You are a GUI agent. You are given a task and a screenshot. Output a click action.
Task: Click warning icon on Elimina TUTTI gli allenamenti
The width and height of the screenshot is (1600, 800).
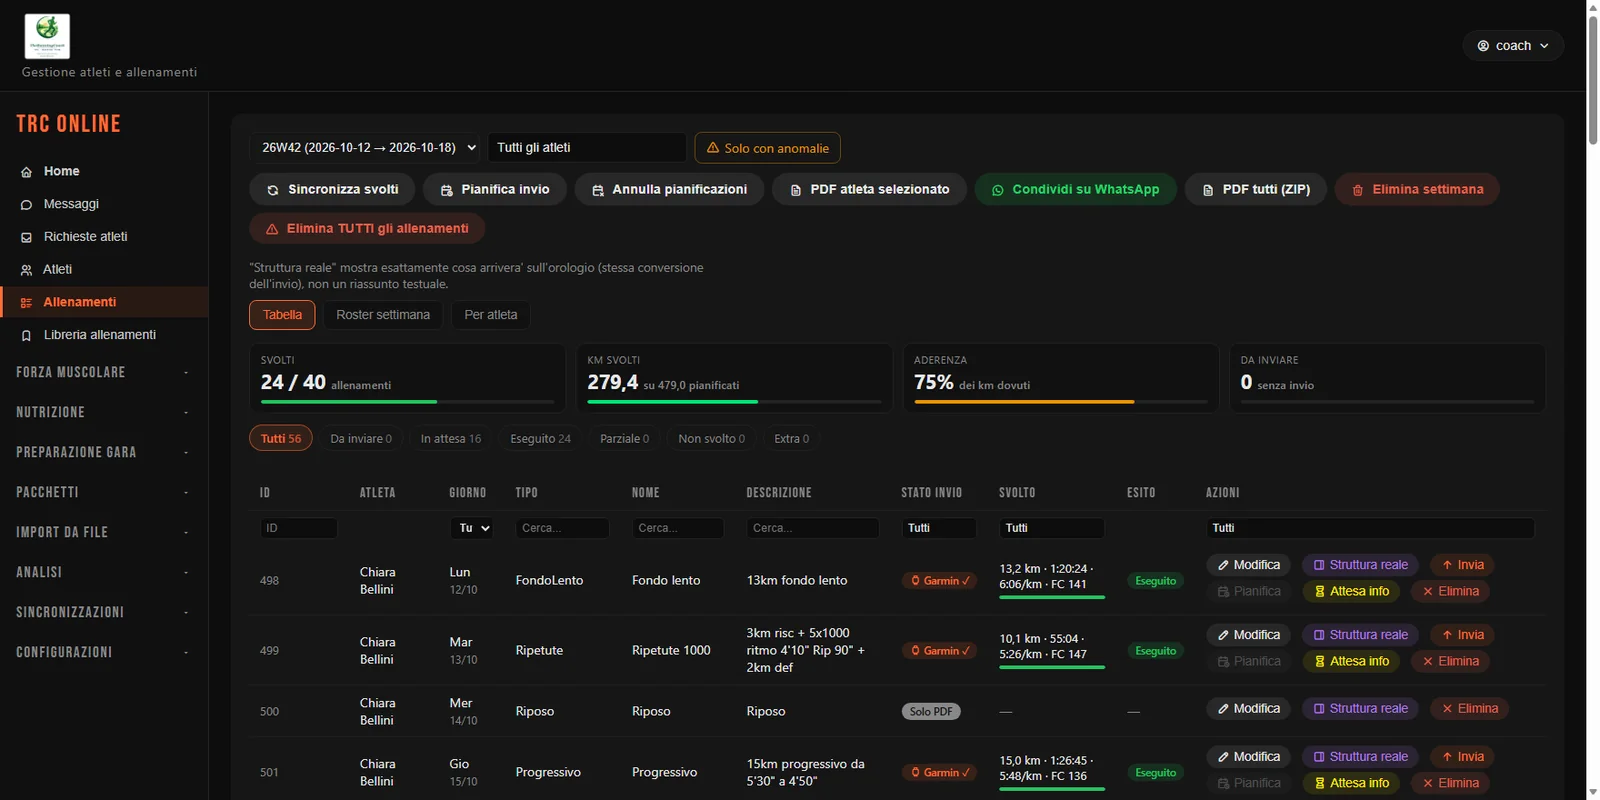[x=271, y=229]
